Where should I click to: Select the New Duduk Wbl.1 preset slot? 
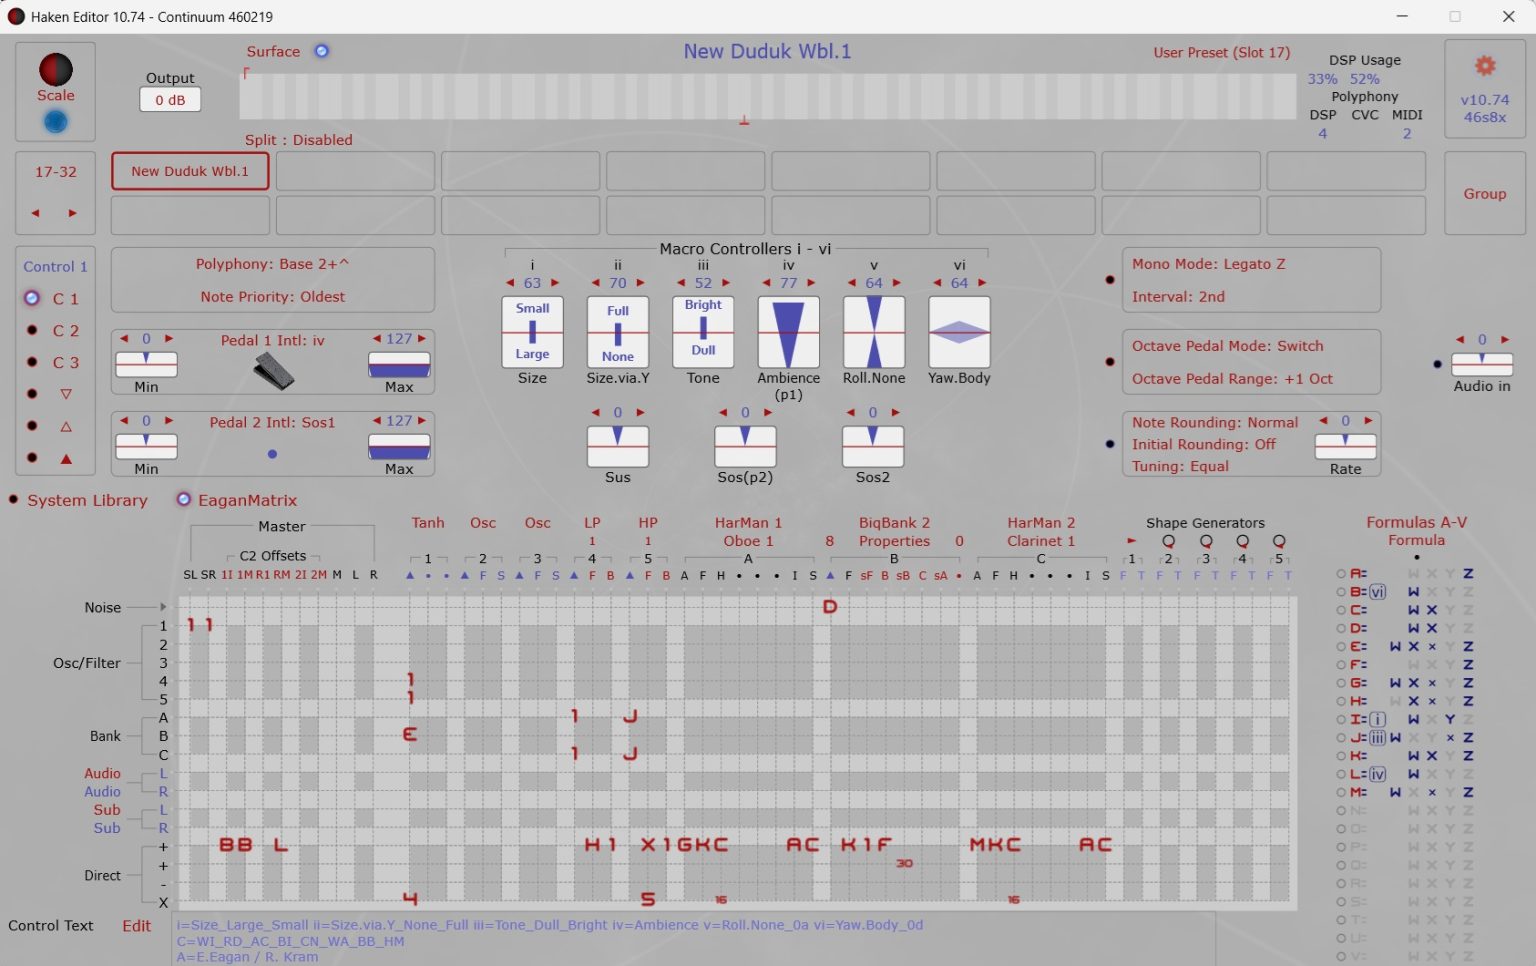click(x=190, y=171)
